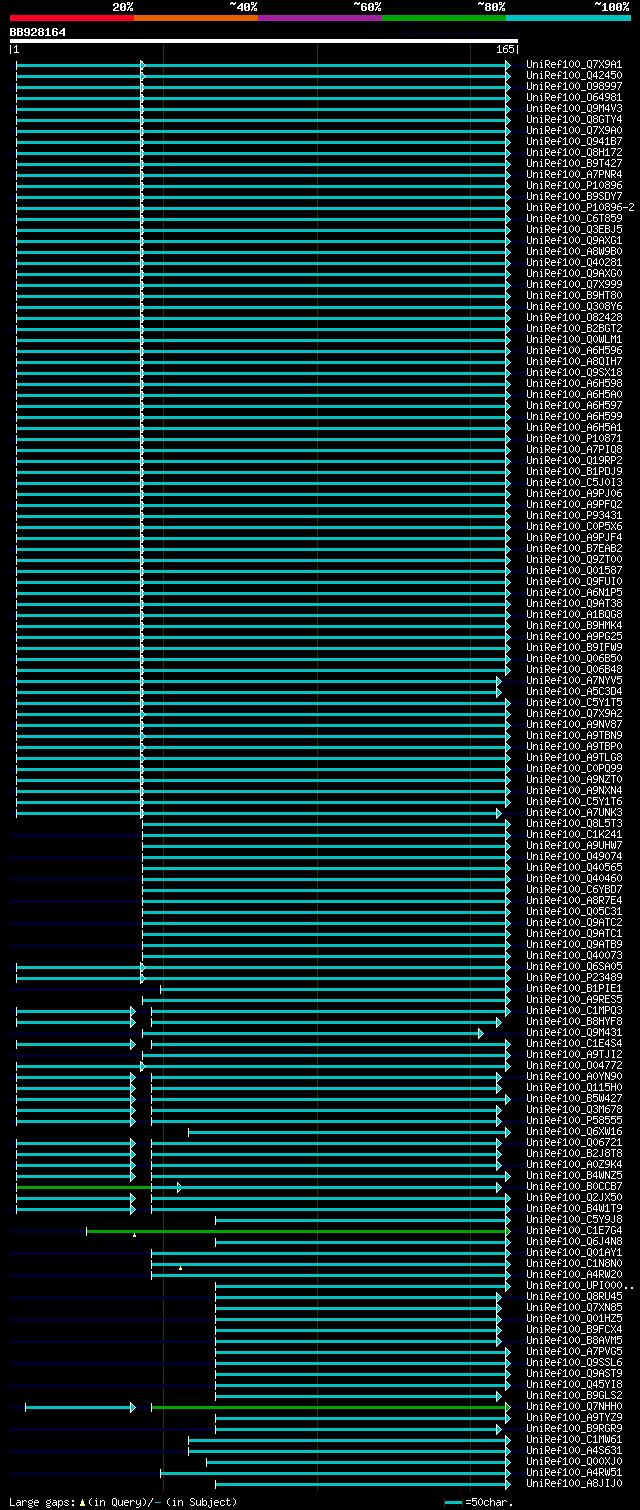This screenshot has width=640, height=1510.
Task: Open hit UniRef100_P10896-2
Action: (x=580, y=208)
